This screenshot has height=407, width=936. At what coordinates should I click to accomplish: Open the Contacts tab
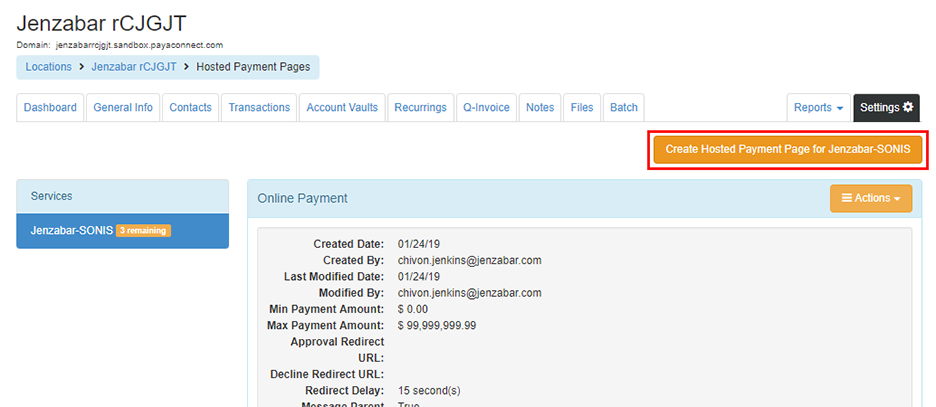point(190,107)
